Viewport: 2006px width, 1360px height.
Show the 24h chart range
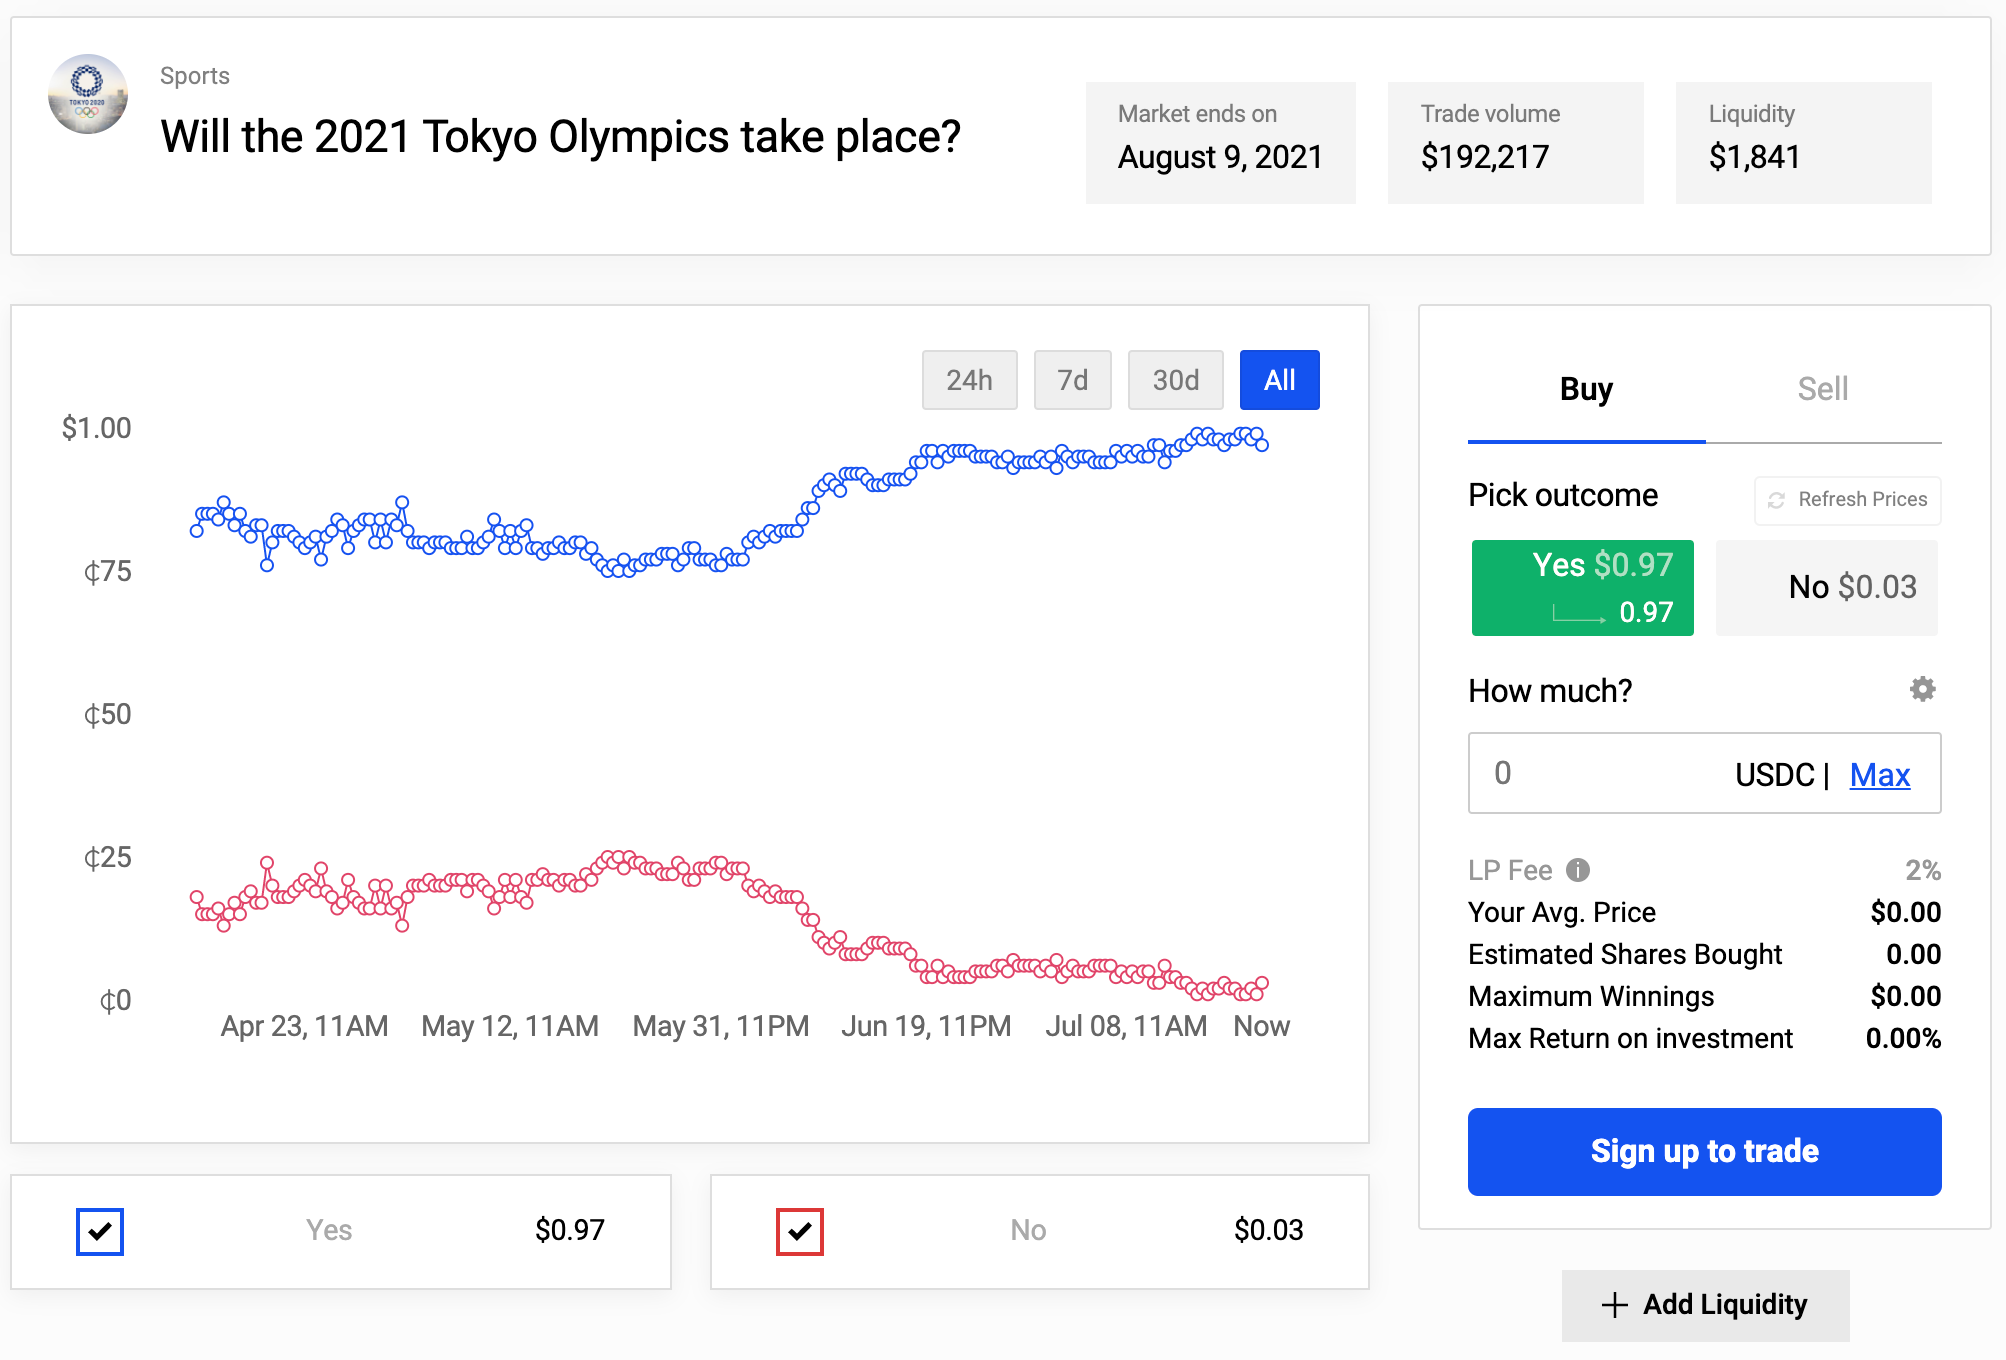tap(969, 380)
